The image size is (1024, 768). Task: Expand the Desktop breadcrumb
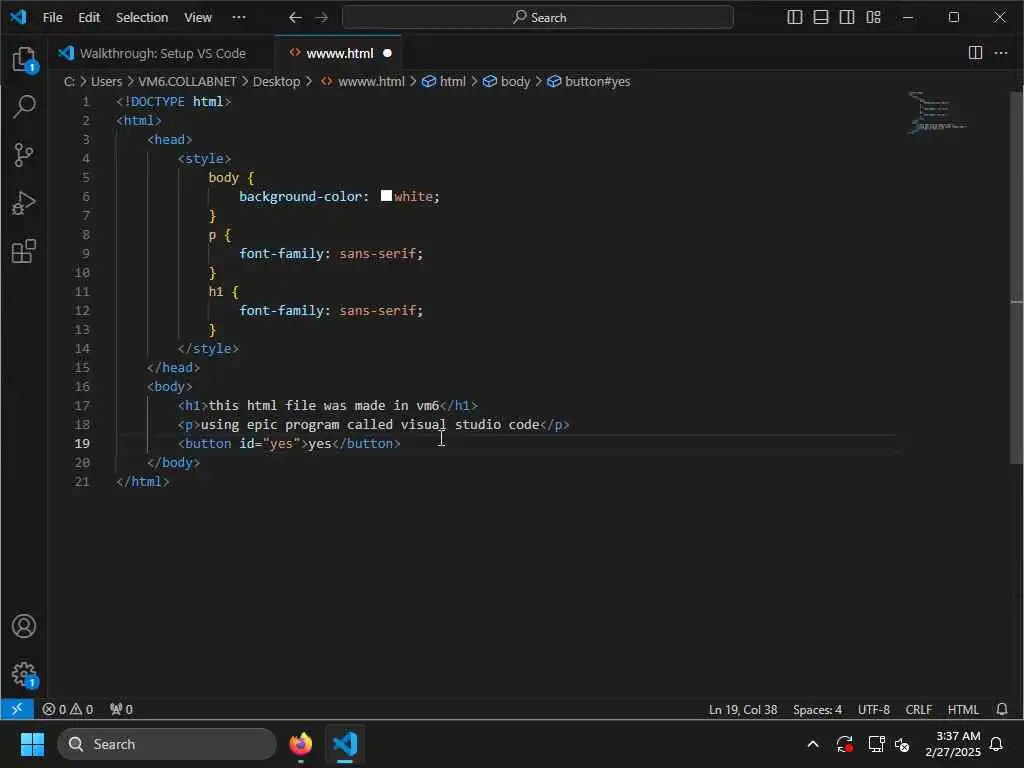point(276,82)
